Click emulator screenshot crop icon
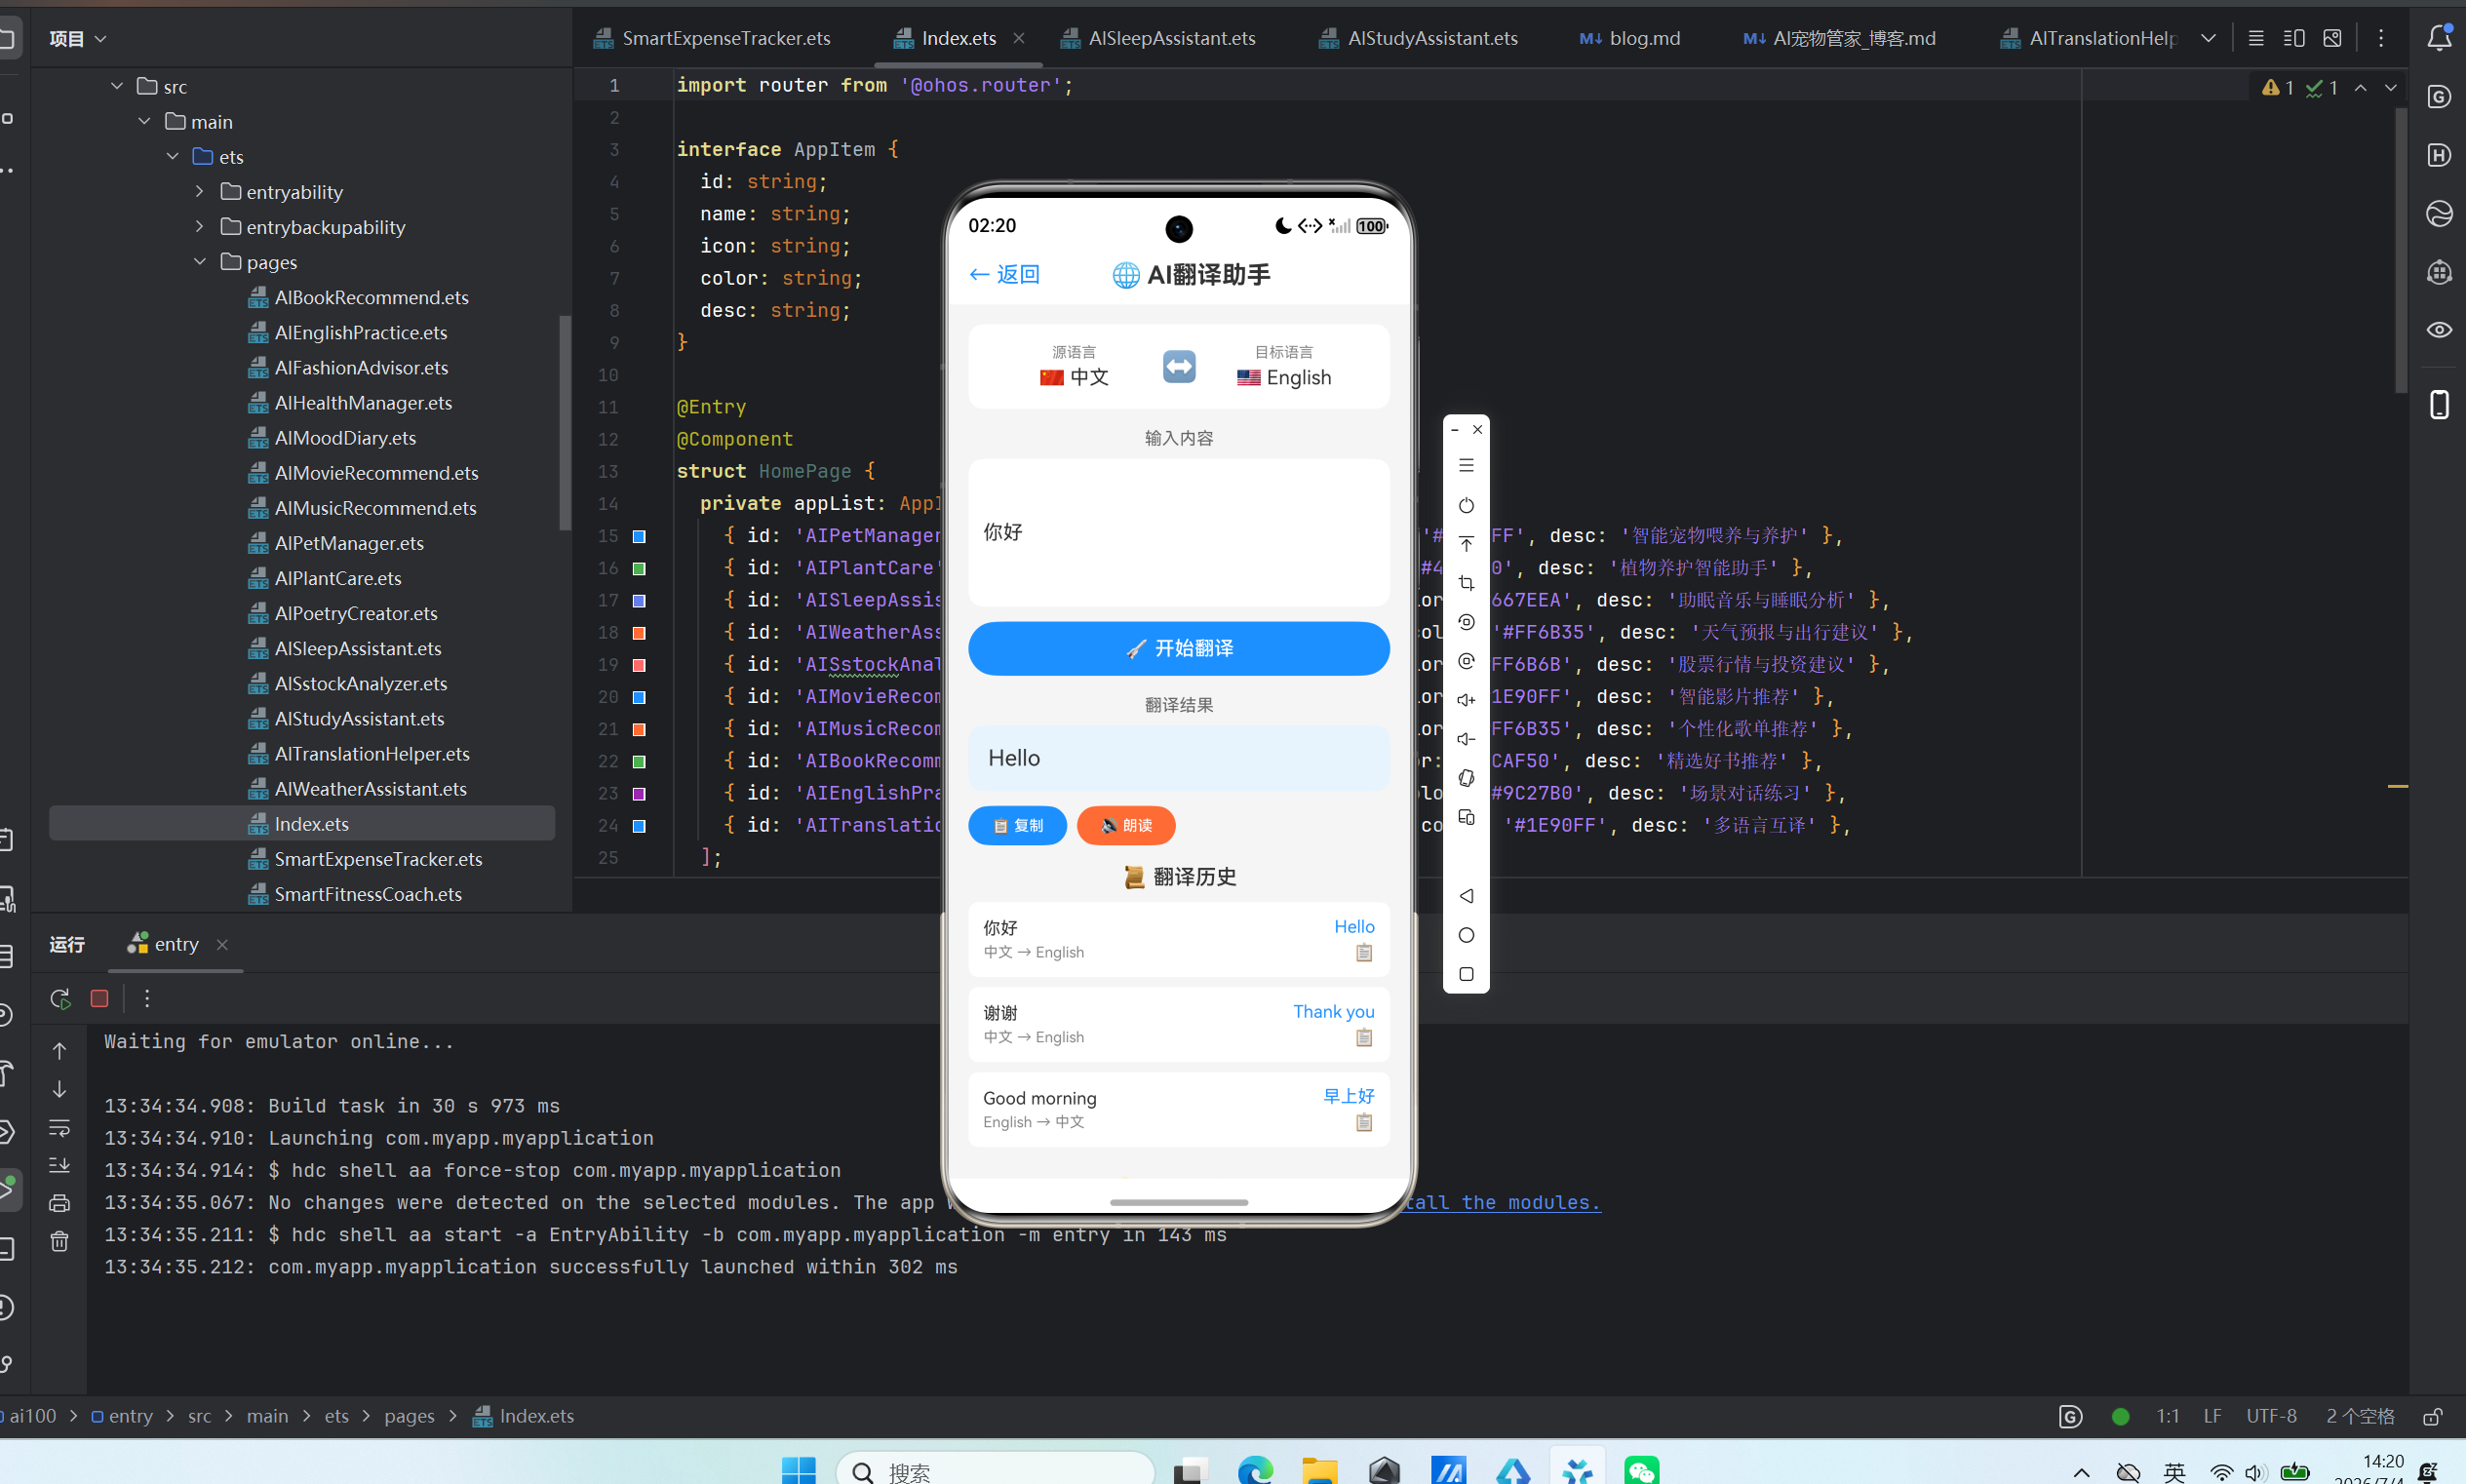 [1466, 583]
